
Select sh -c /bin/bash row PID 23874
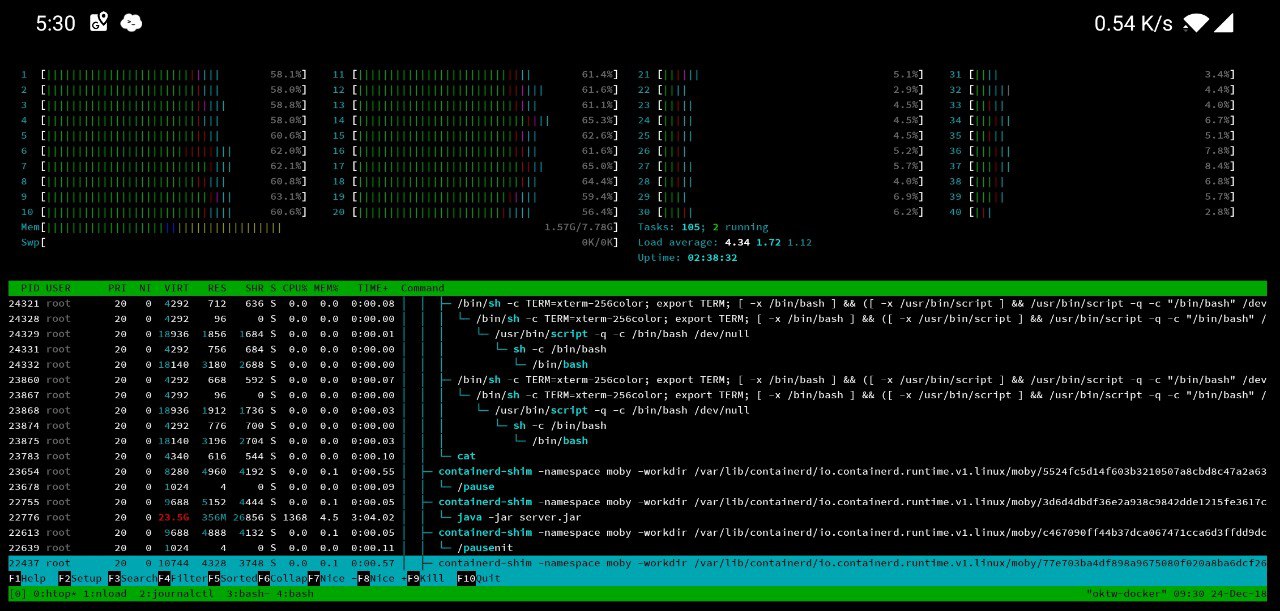point(637,425)
